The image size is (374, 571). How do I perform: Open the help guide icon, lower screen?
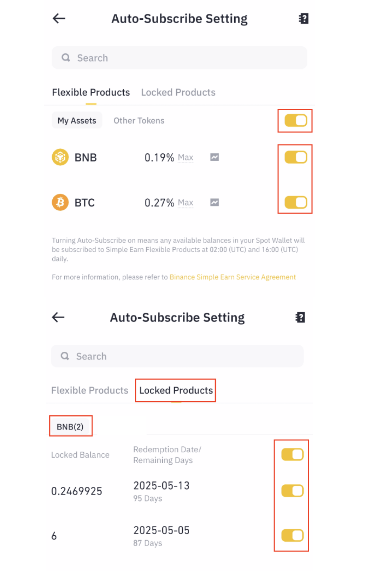(x=300, y=318)
